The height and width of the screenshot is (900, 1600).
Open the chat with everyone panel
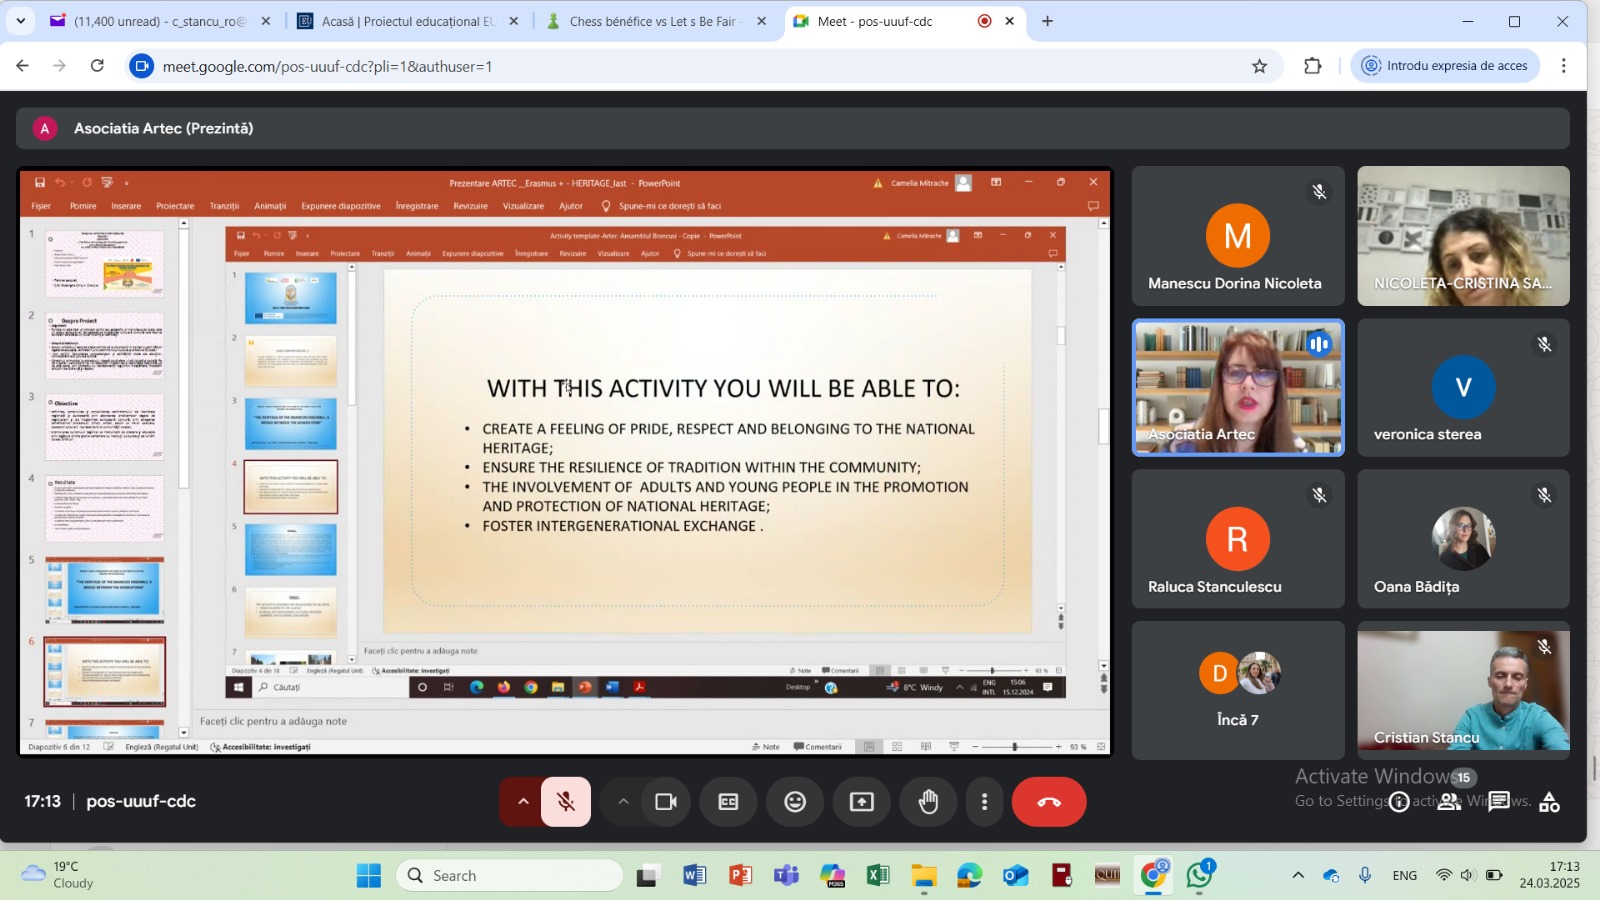[1499, 802]
